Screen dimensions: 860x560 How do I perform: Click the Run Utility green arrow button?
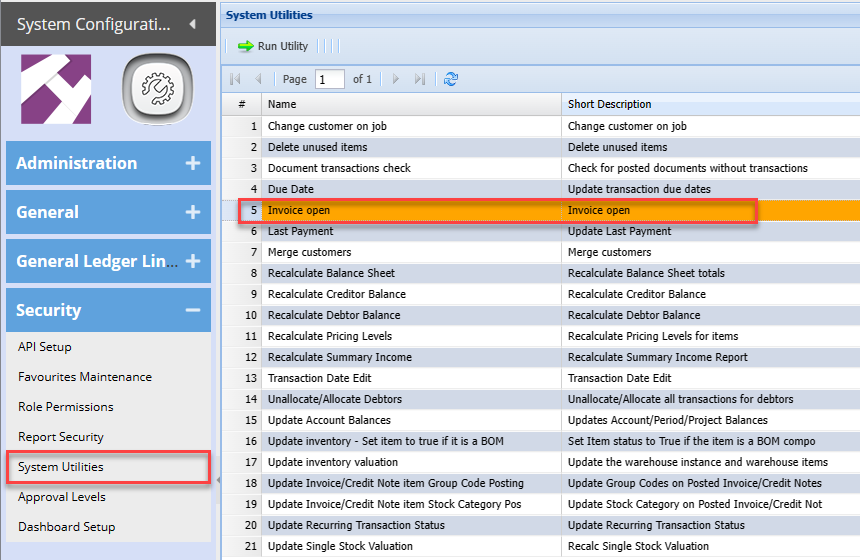[x=273, y=46]
